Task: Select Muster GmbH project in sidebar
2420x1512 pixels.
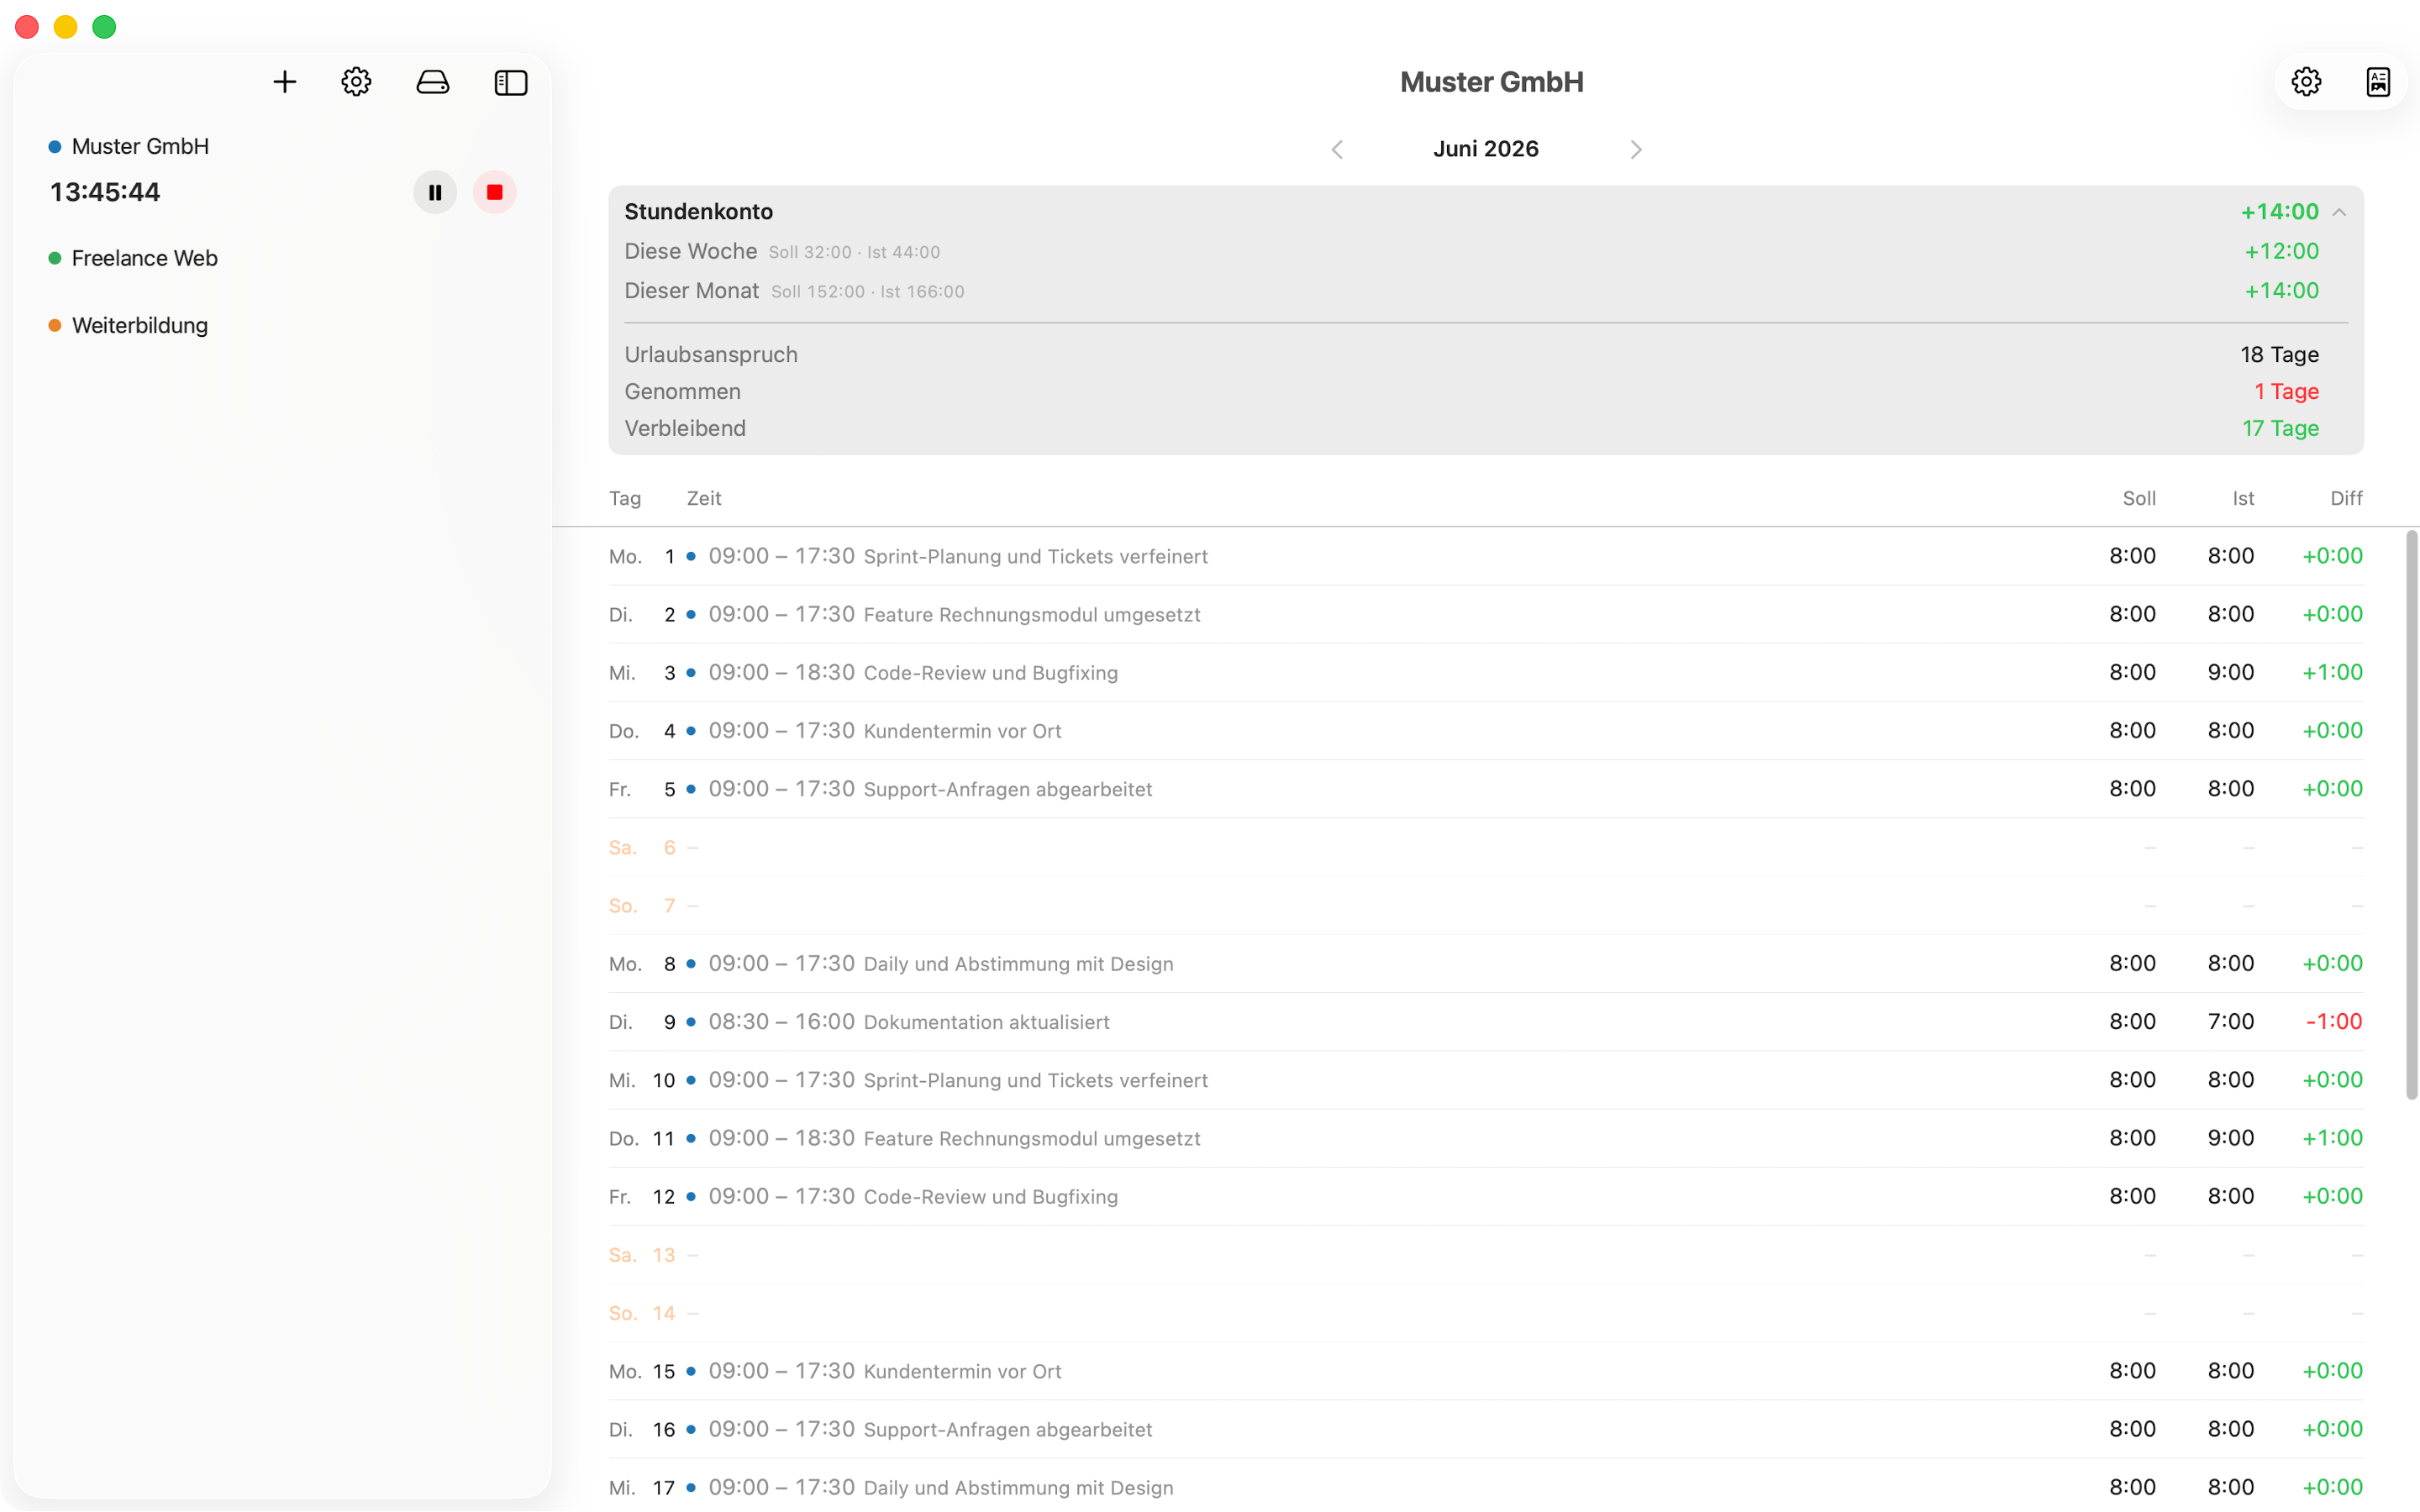Action: pos(140,146)
